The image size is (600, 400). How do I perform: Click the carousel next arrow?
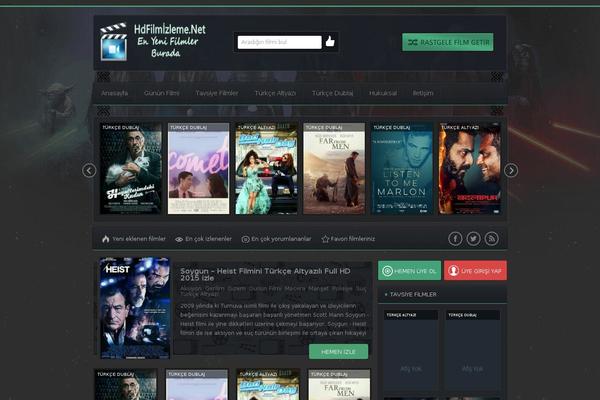pyautogui.click(x=511, y=170)
